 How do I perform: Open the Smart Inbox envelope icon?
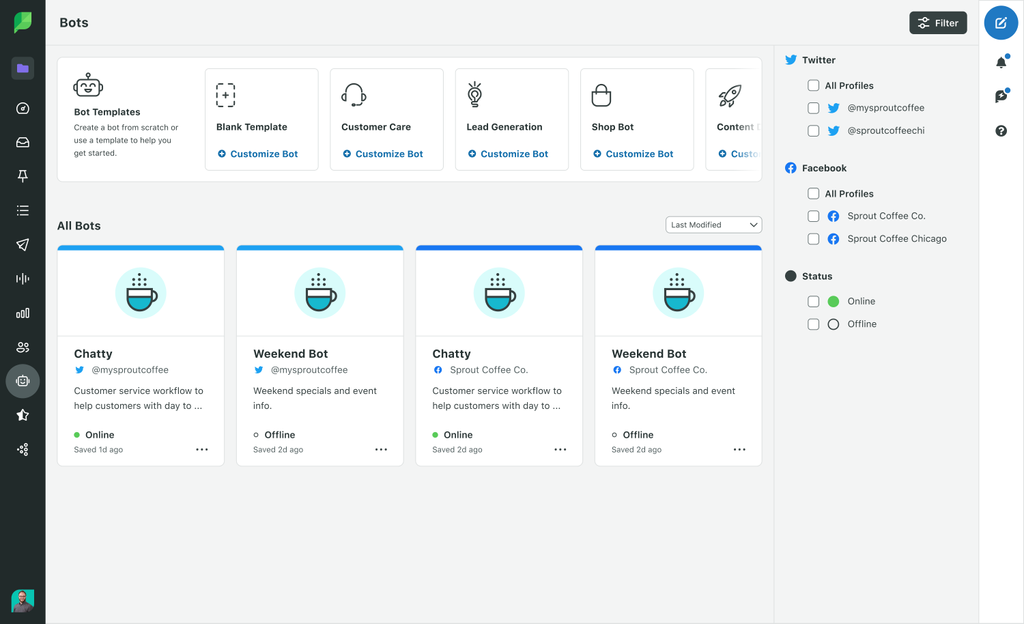tap(22, 142)
